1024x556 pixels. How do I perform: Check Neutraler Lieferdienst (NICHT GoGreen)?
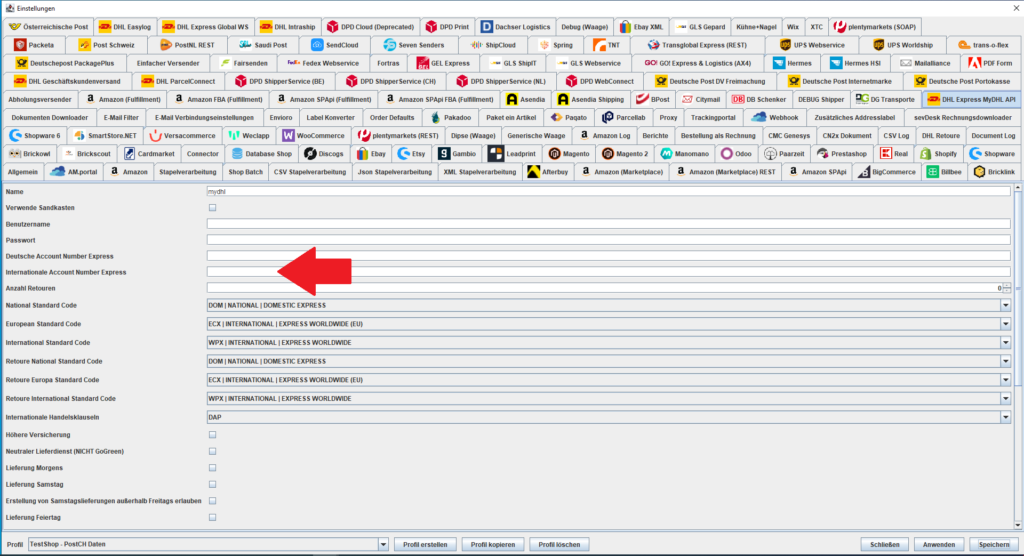pos(212,451)
